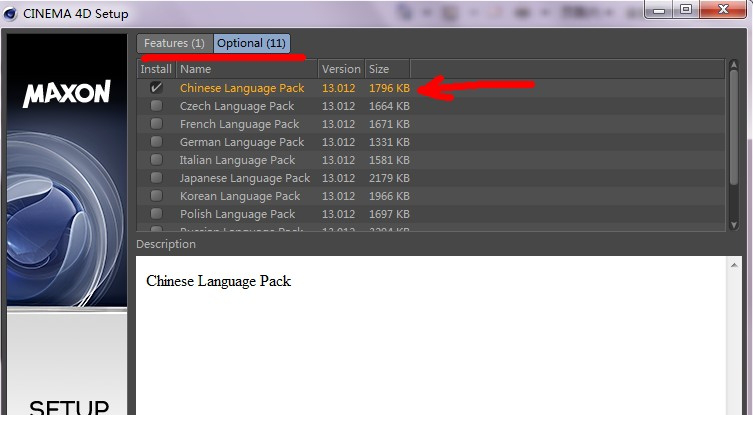Click the package list scroll-up arrow
Screen dimensions: 753x431
733,64
